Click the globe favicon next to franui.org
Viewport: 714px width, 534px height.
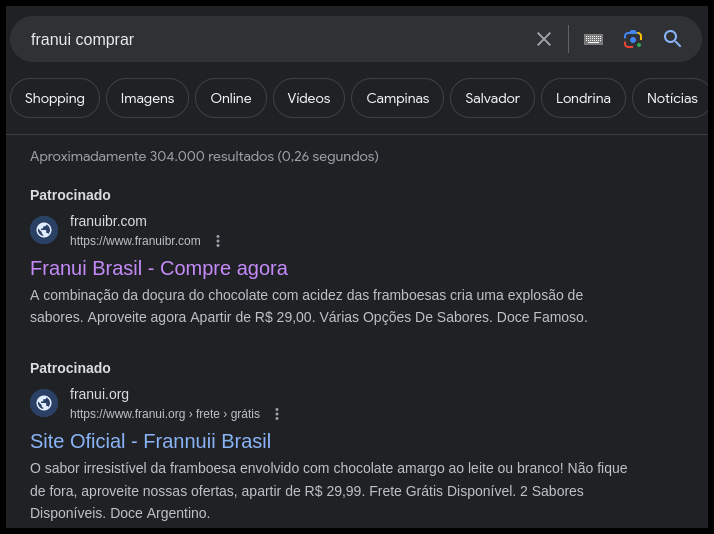pyautogui.click(x=44, y=403)
